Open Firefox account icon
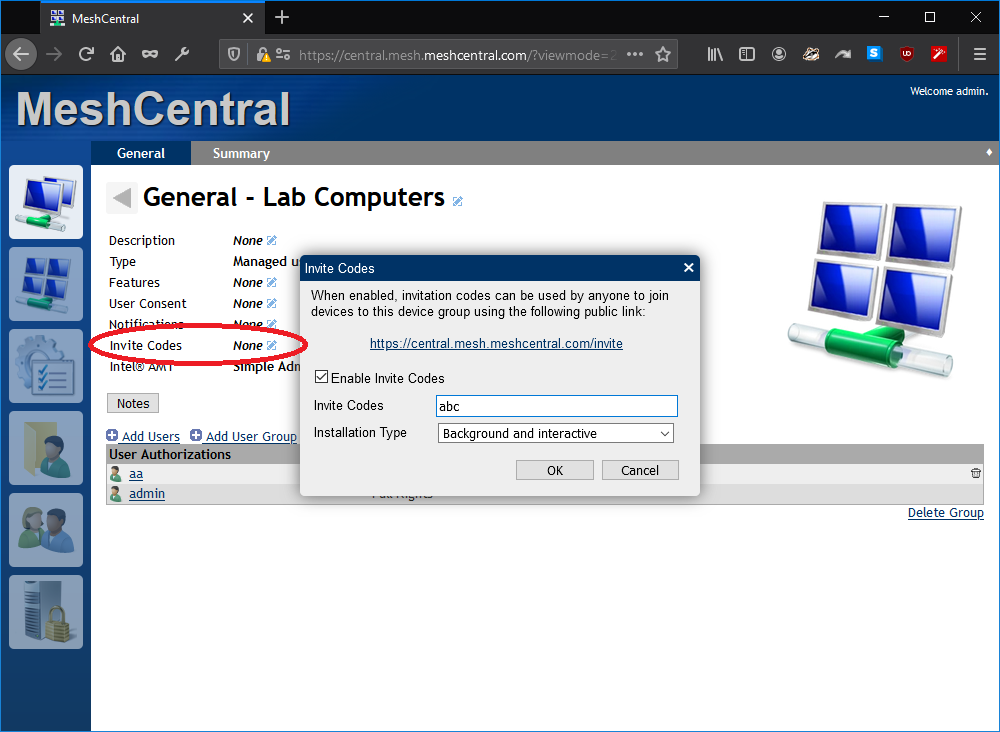The height and width of the screenshot is (732, 1000). (779, 54)
